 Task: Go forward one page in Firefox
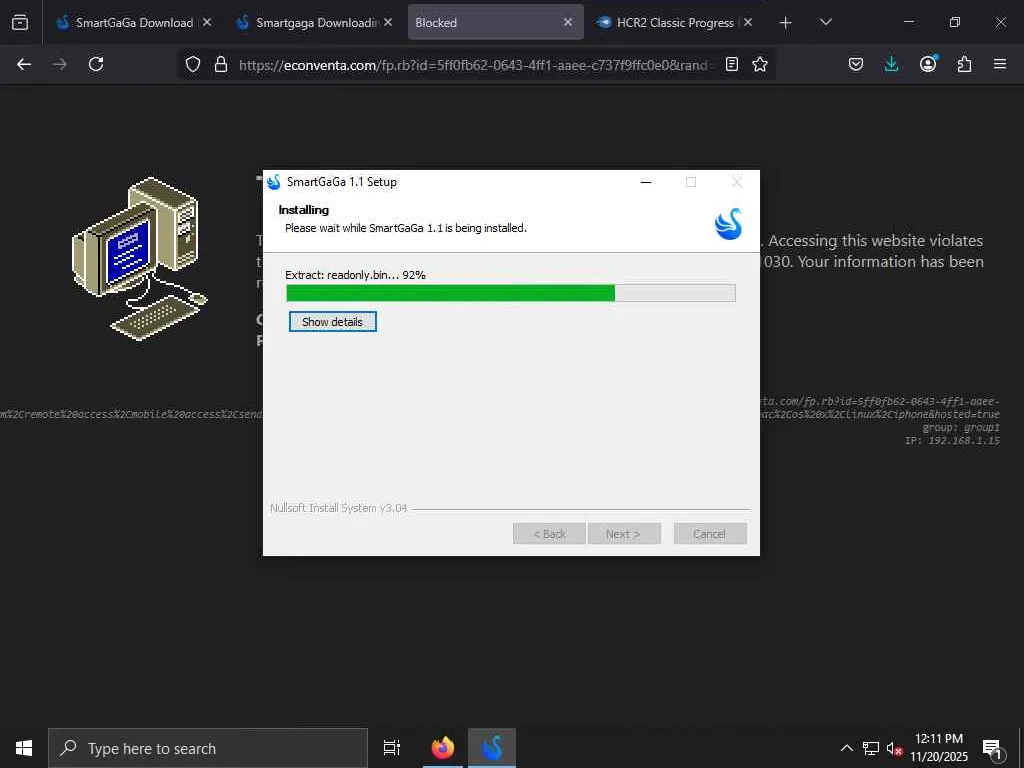[x=60, y=64]
